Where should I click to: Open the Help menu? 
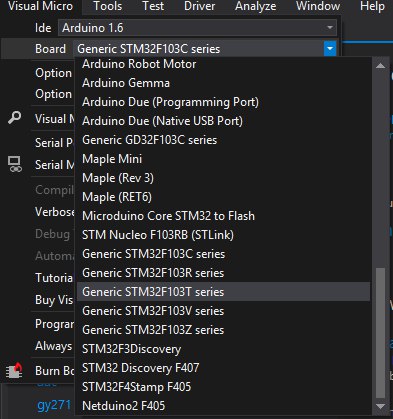pyautogui.click(x=372, y=6)
